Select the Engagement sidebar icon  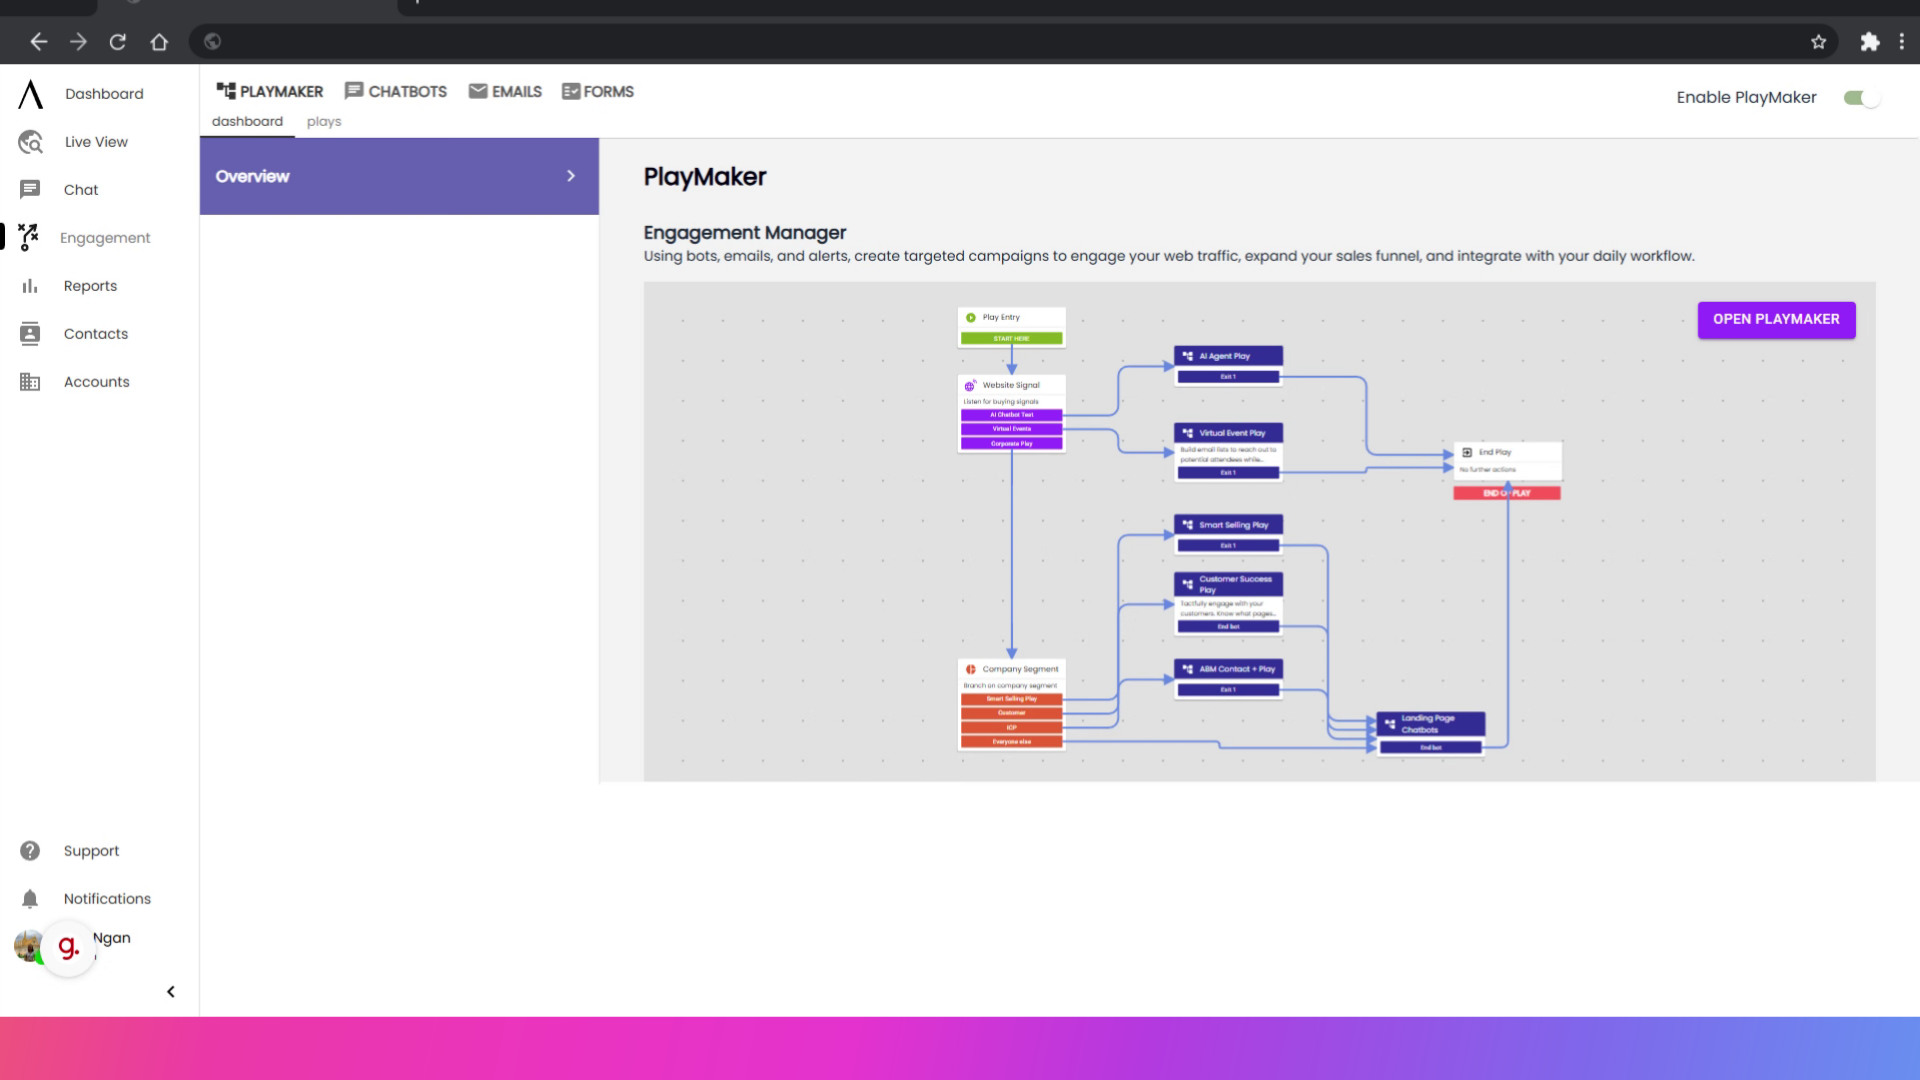coord(29,237)
